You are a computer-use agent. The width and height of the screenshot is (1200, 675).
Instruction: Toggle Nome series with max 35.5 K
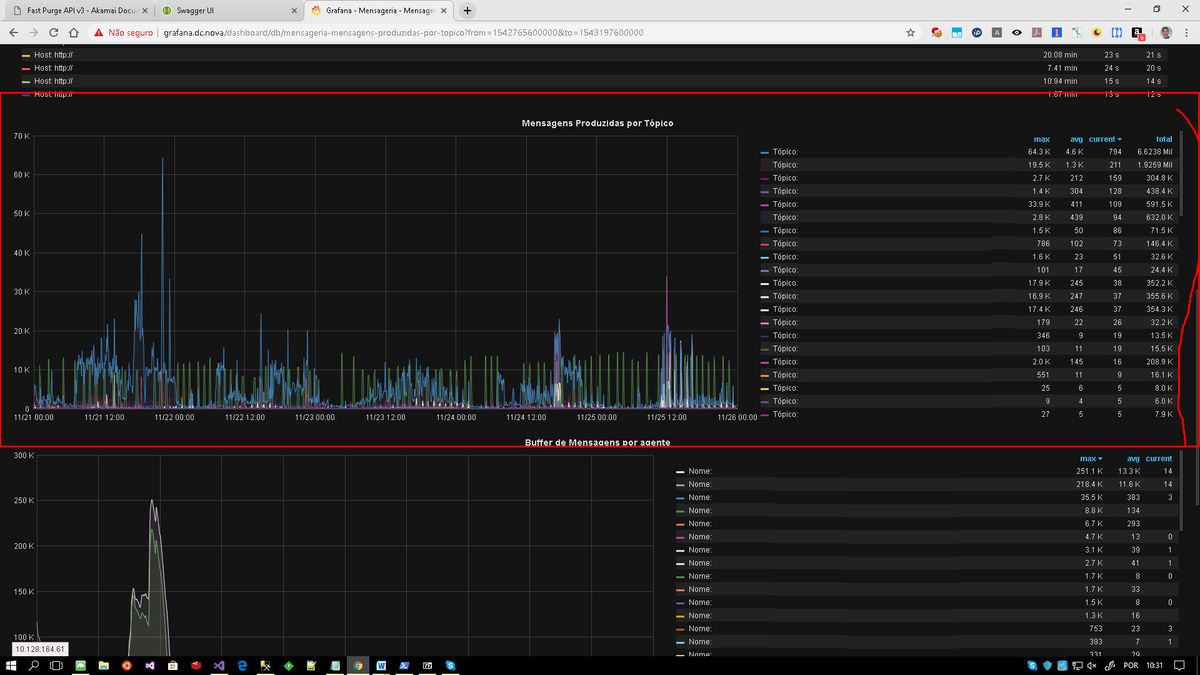pyautogui.click(x=700, y=497)
